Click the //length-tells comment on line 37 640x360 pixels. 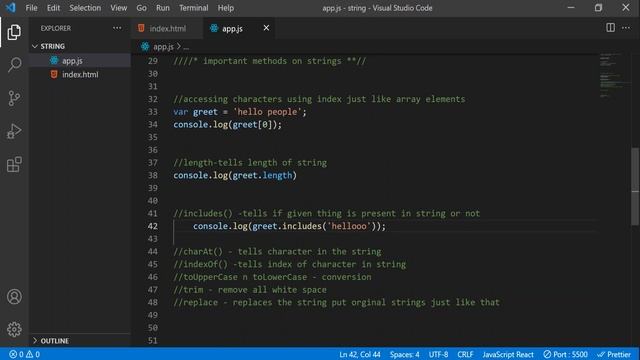[x=250, y=163]
